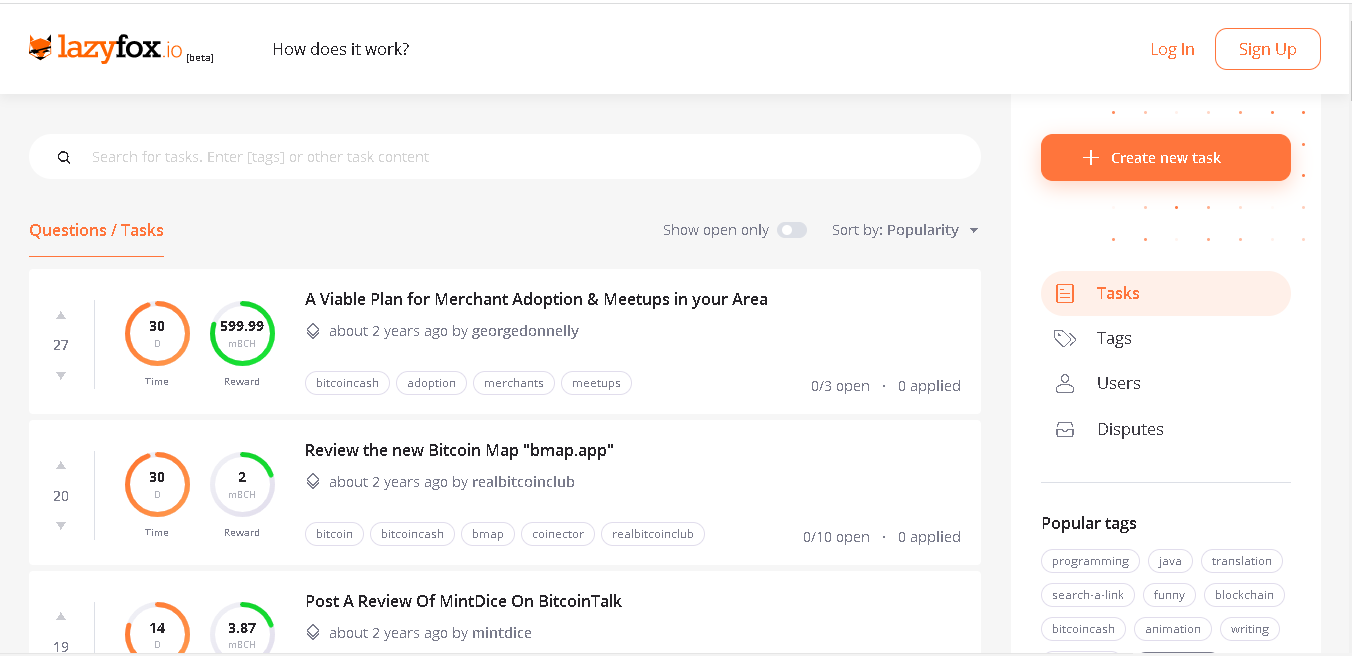This screenshot has height=656, width=1352.
Task: Open the Sort by Popularity dropdown
Action: (x=905, y=230)
